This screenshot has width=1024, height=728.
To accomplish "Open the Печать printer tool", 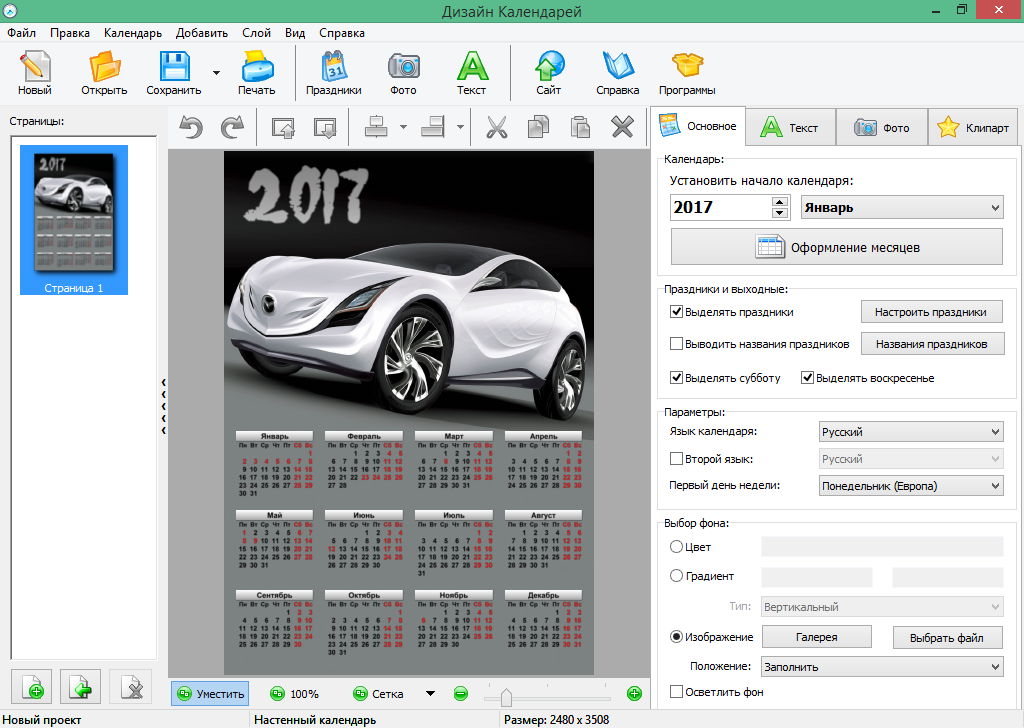I will point(256,68).
